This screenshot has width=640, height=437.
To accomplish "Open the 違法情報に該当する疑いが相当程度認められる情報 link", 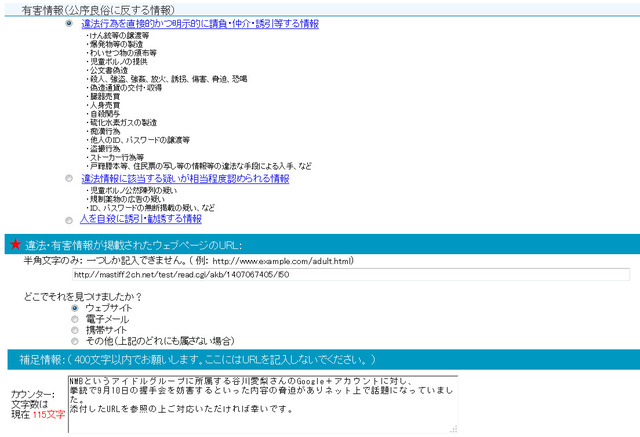I will pyautogui.click(x=185, y=179).
